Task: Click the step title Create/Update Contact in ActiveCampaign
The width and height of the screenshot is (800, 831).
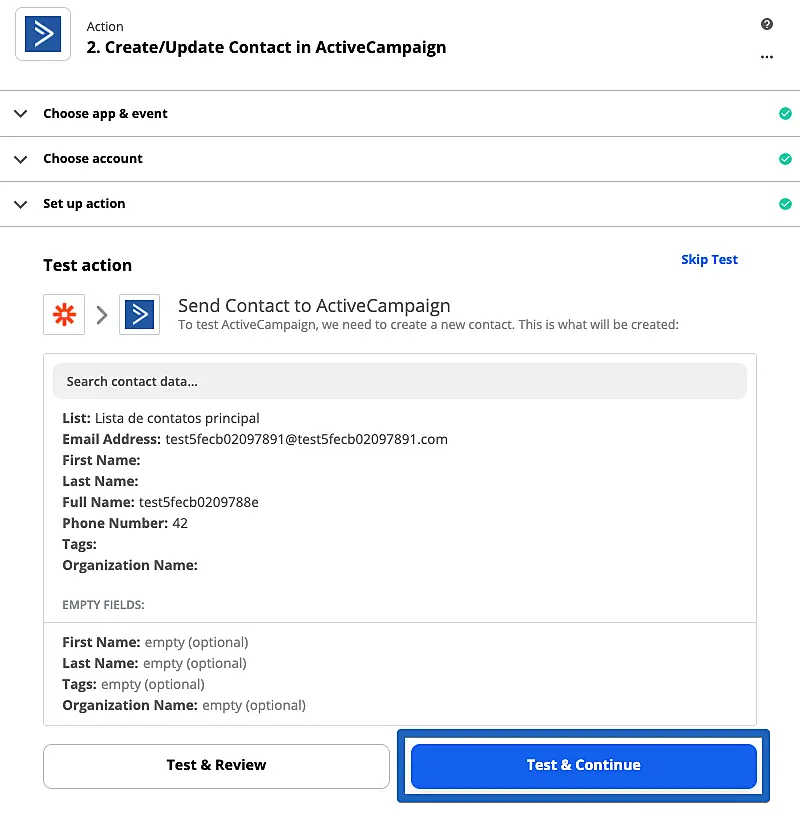Action: [266, 47]
